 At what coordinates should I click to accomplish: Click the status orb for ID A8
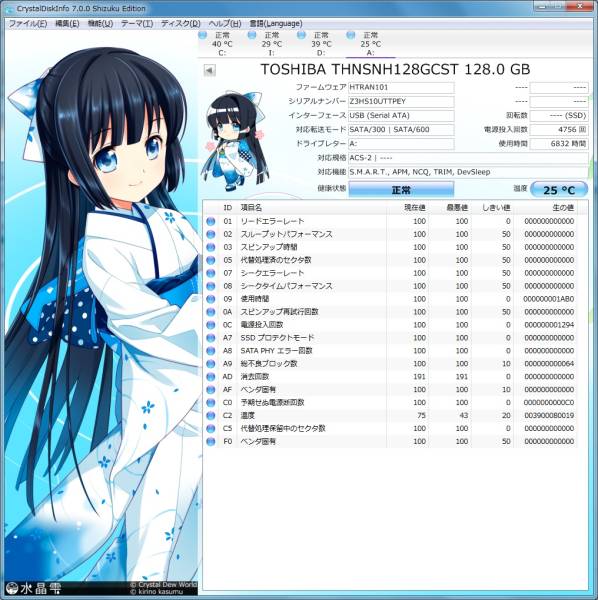210,351
